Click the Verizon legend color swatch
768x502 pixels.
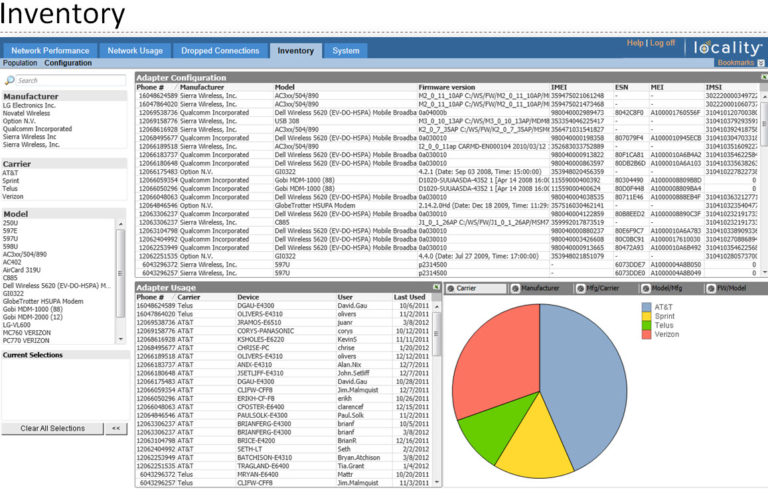pyautogui.click(x=647, y=334)
